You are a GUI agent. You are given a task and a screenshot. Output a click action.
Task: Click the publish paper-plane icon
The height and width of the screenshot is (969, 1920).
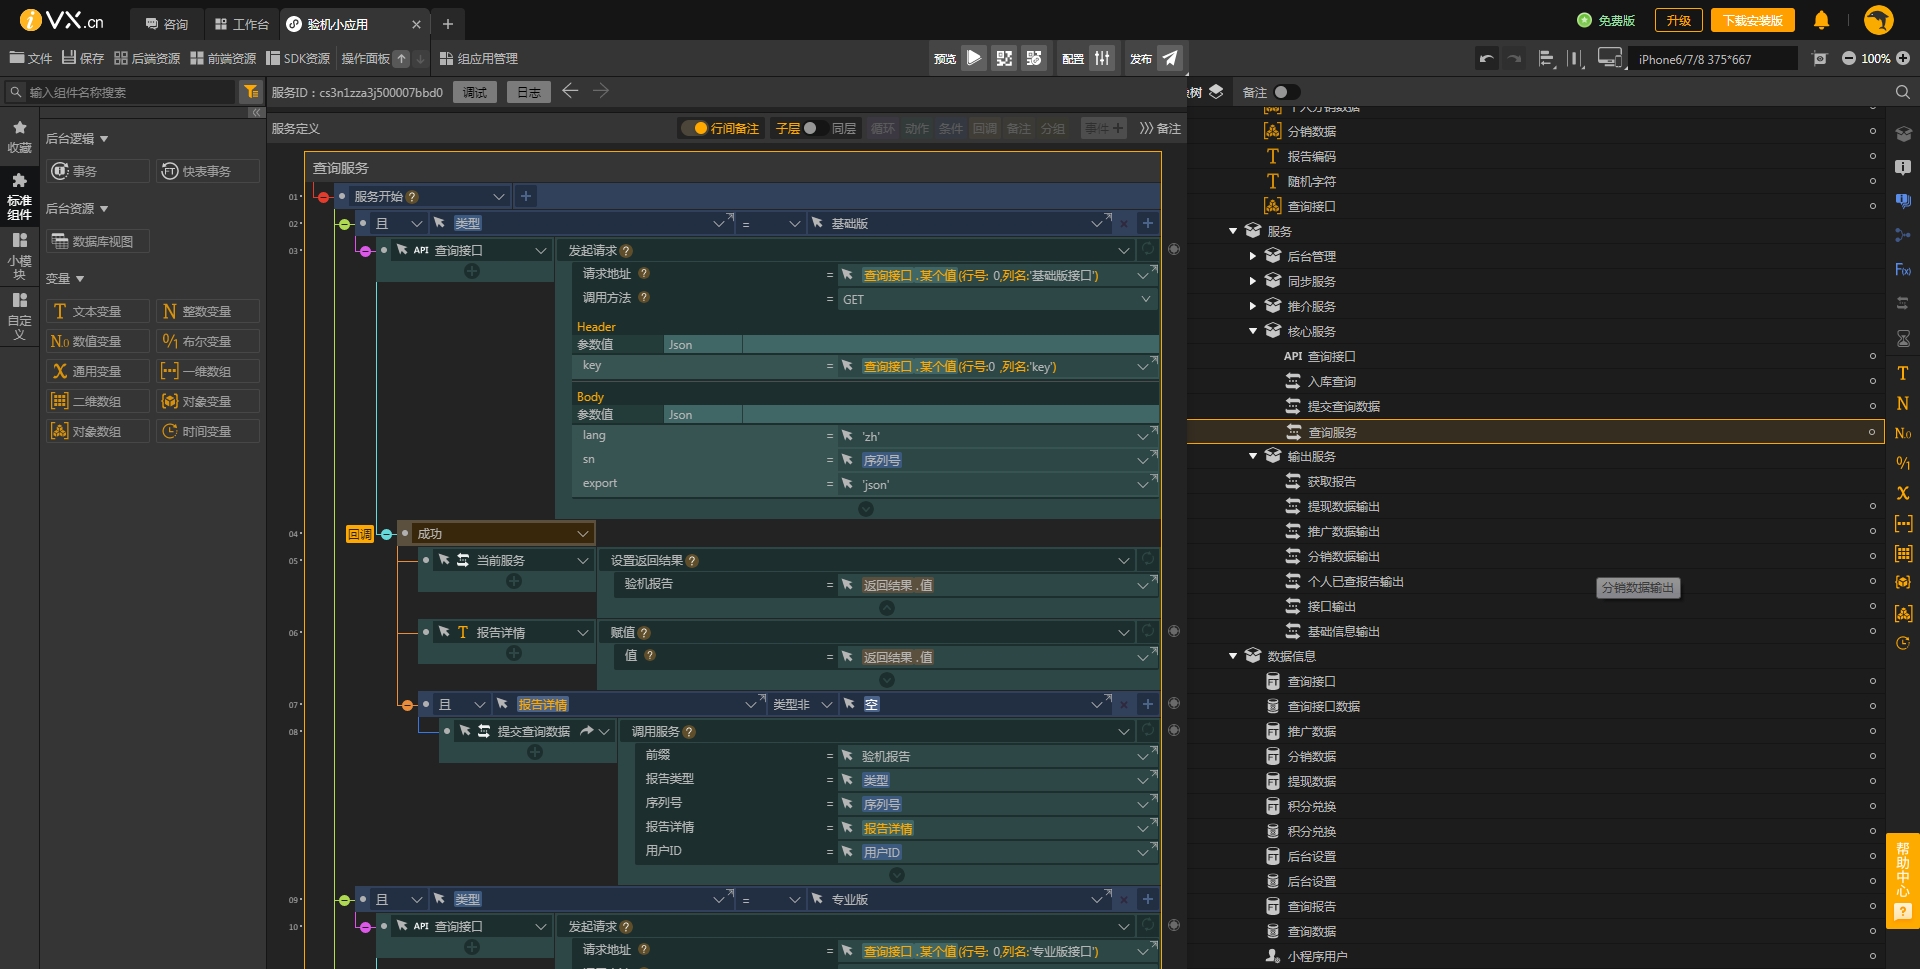point(1170,58)
